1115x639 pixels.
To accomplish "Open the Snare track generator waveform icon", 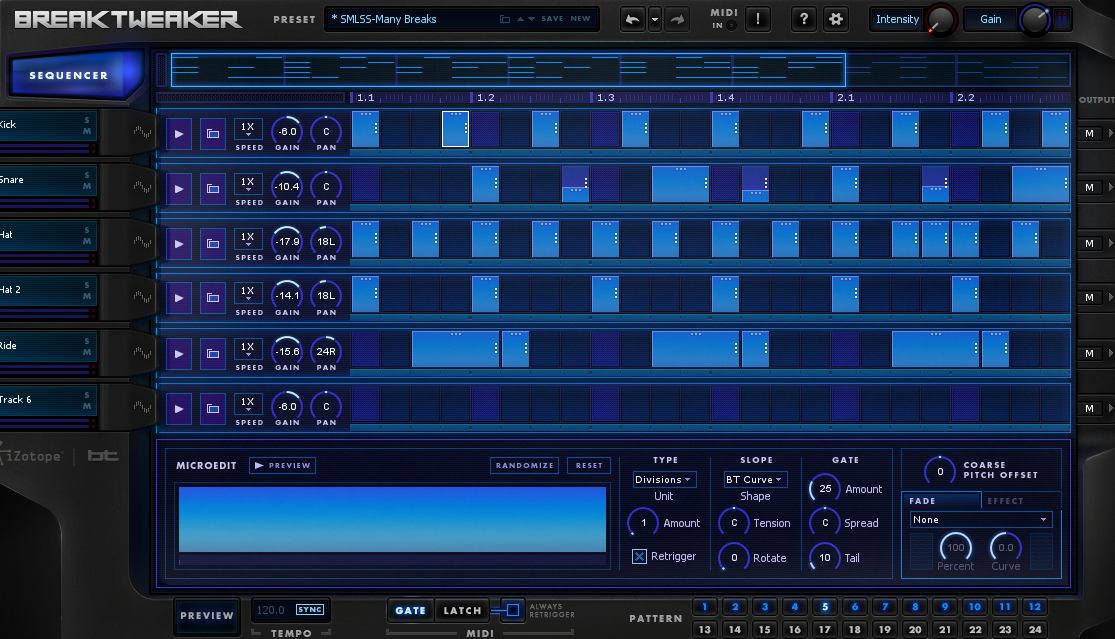I will (142, 186).
